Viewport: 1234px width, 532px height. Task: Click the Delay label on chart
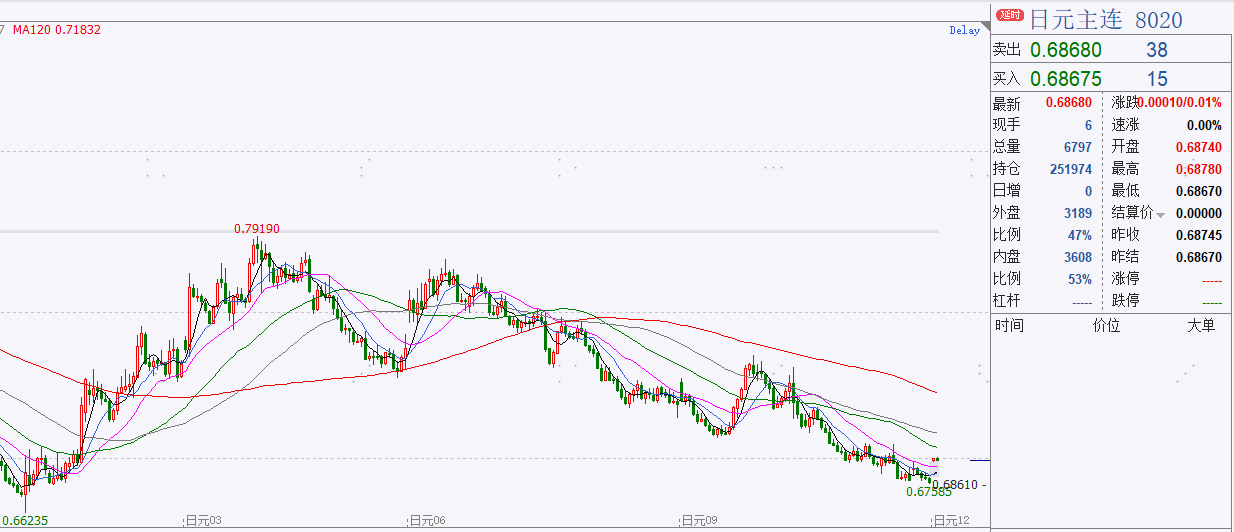point(965,31)
